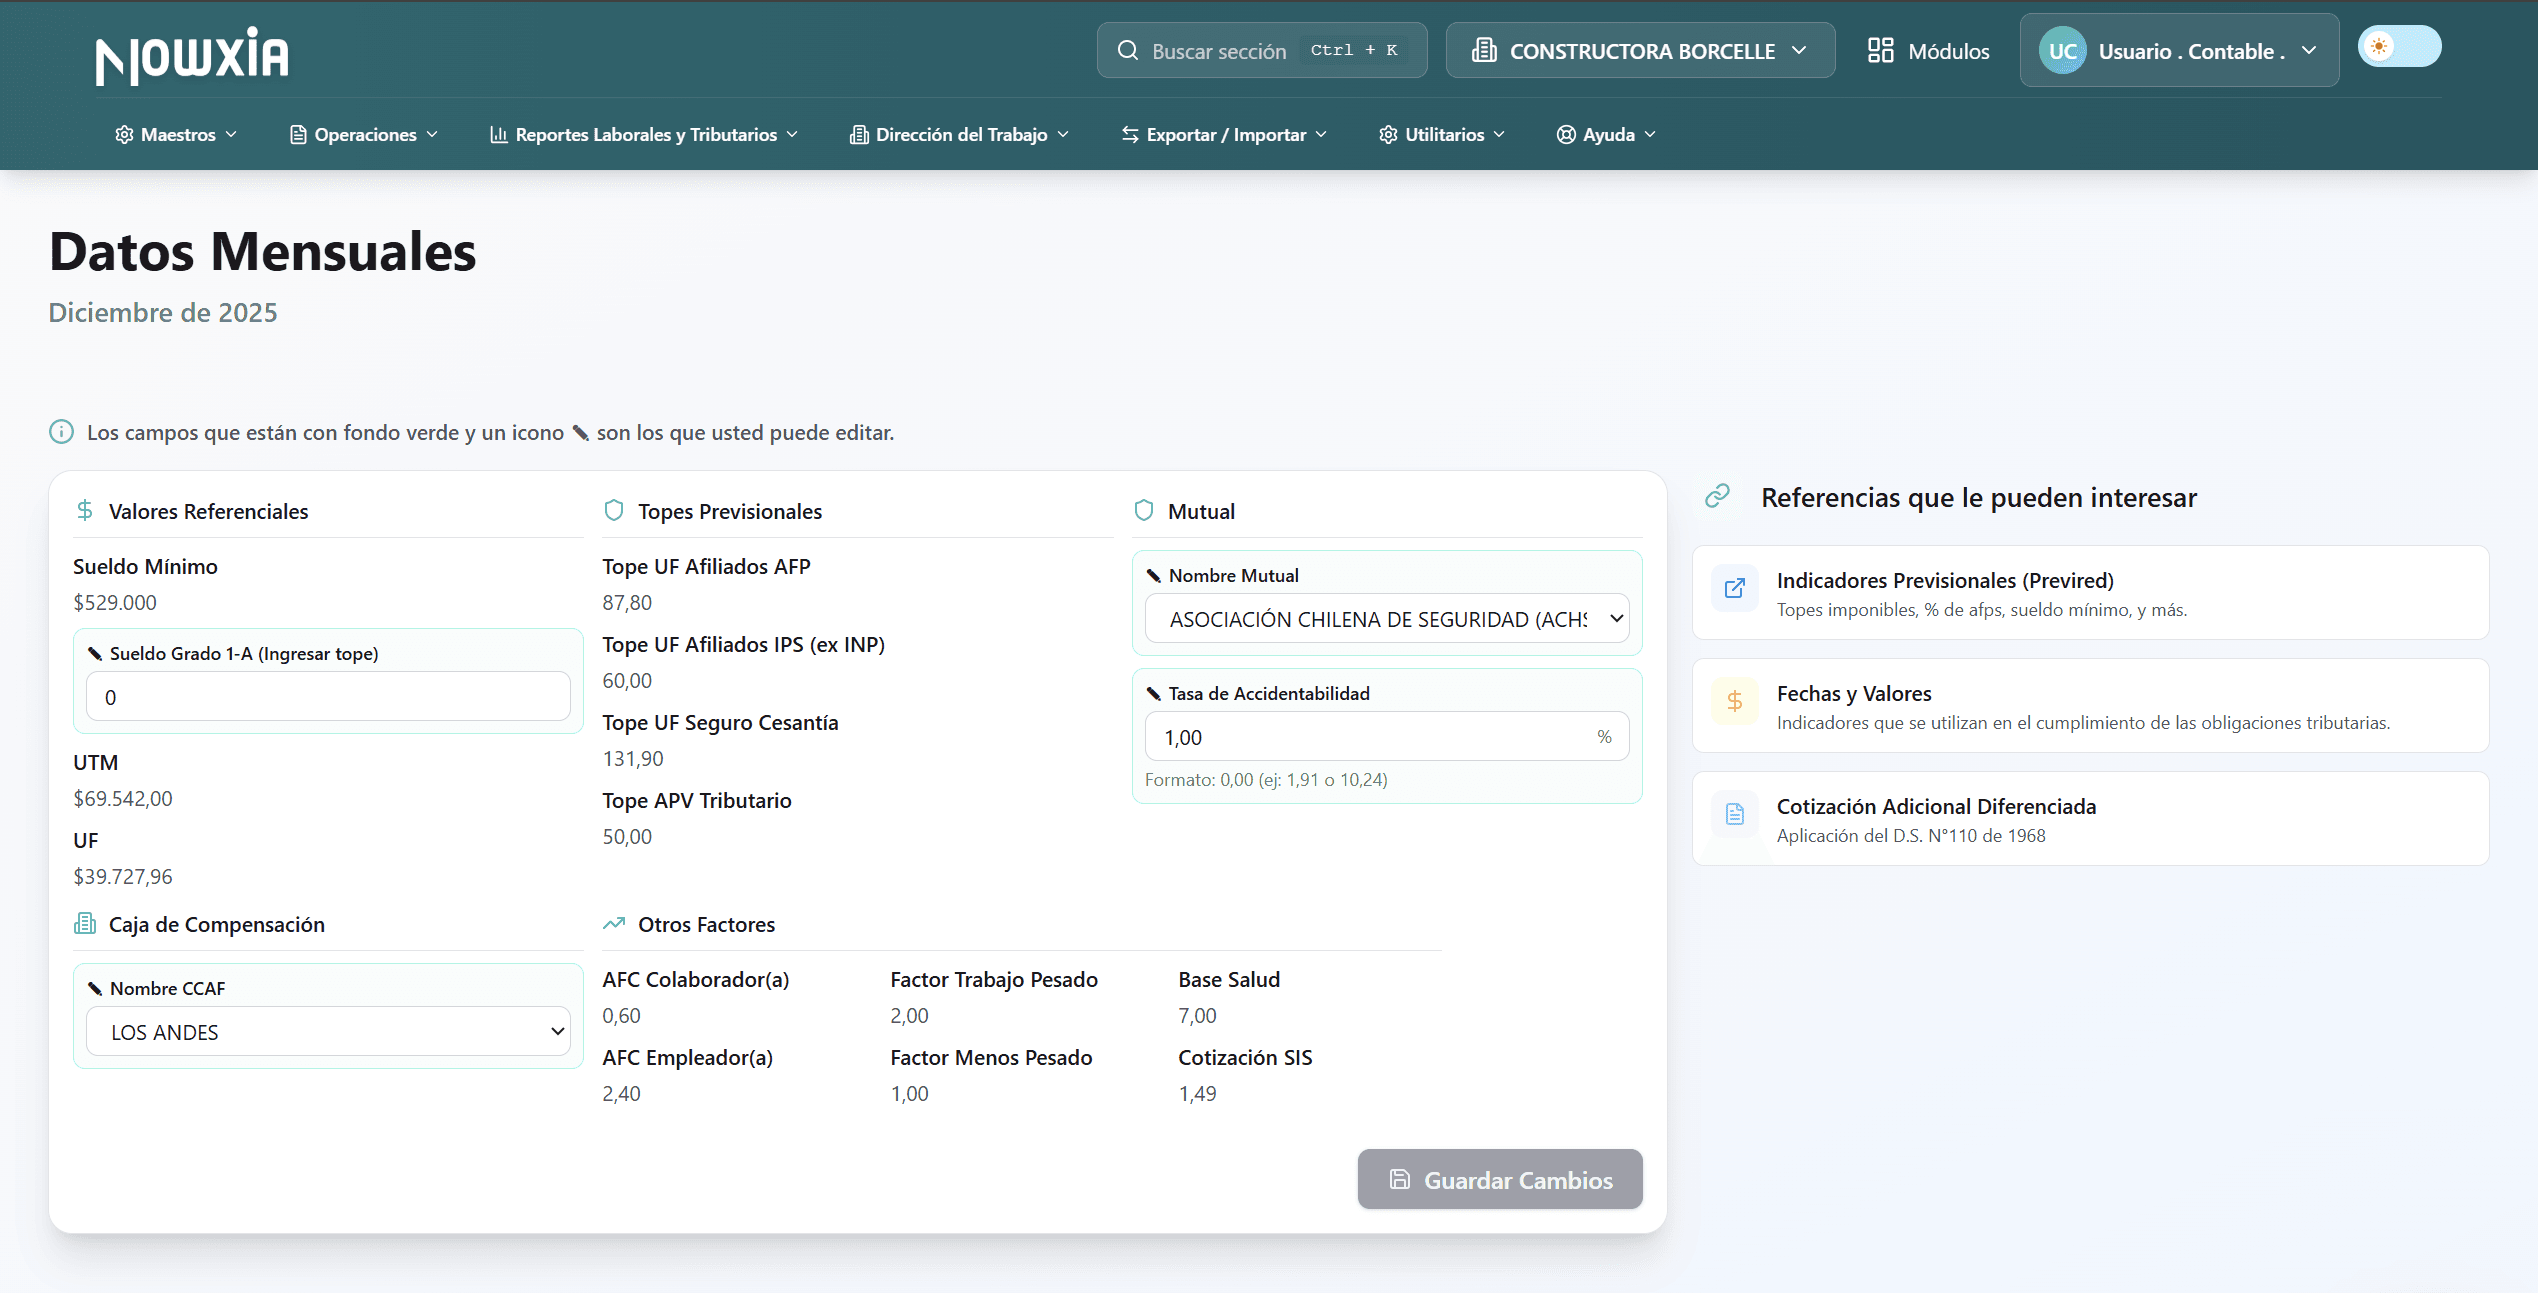Image resolution: width=2538 pixels, height=1293 pixels.
Task: Click the chevron next to Operaciones
Action: click(x=432, y=134)
